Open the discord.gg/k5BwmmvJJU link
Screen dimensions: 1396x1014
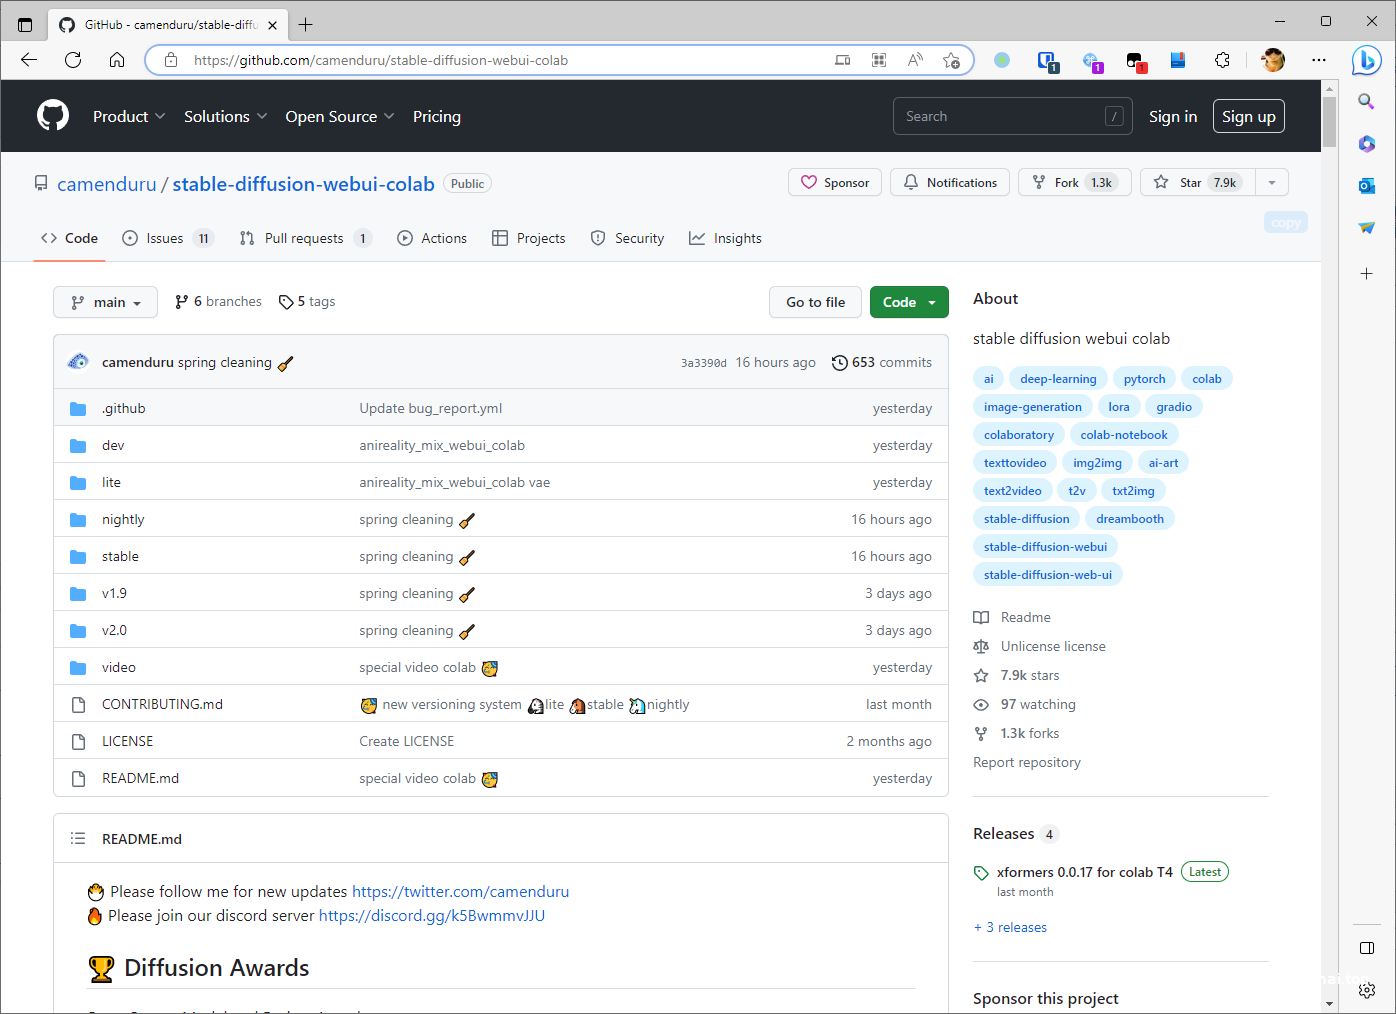tap(432, 915)
